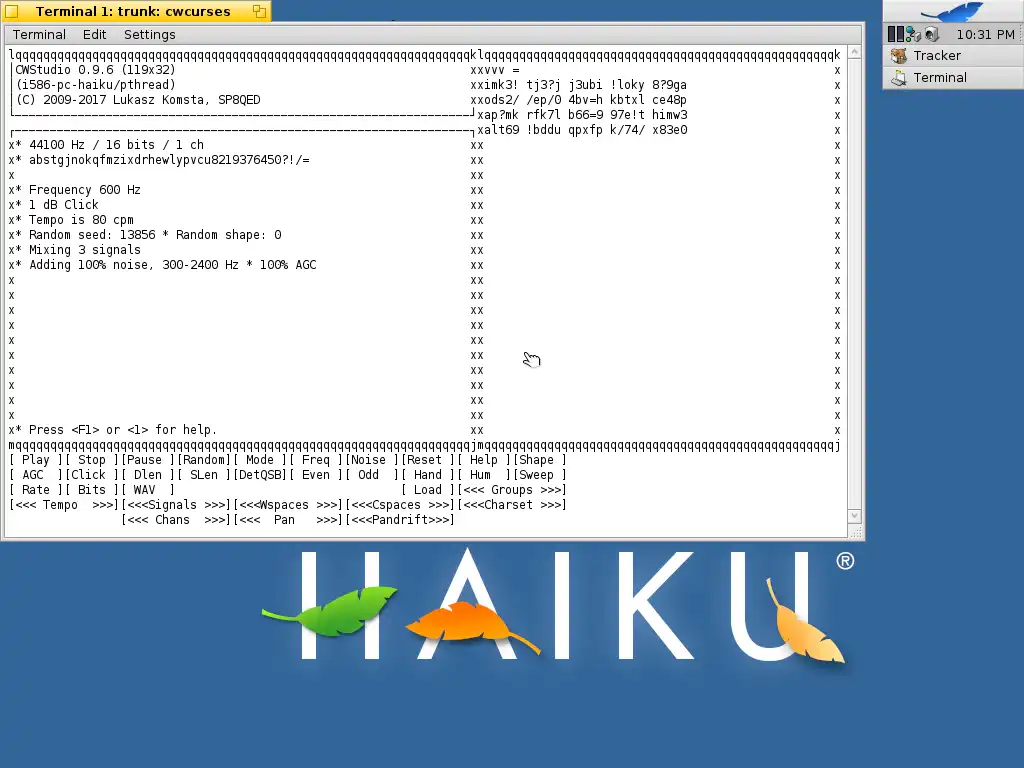The width and height of the screenshot is (1024, 768).
Task: Toggle the [ AGC ] button
Action: click(36, 475)
